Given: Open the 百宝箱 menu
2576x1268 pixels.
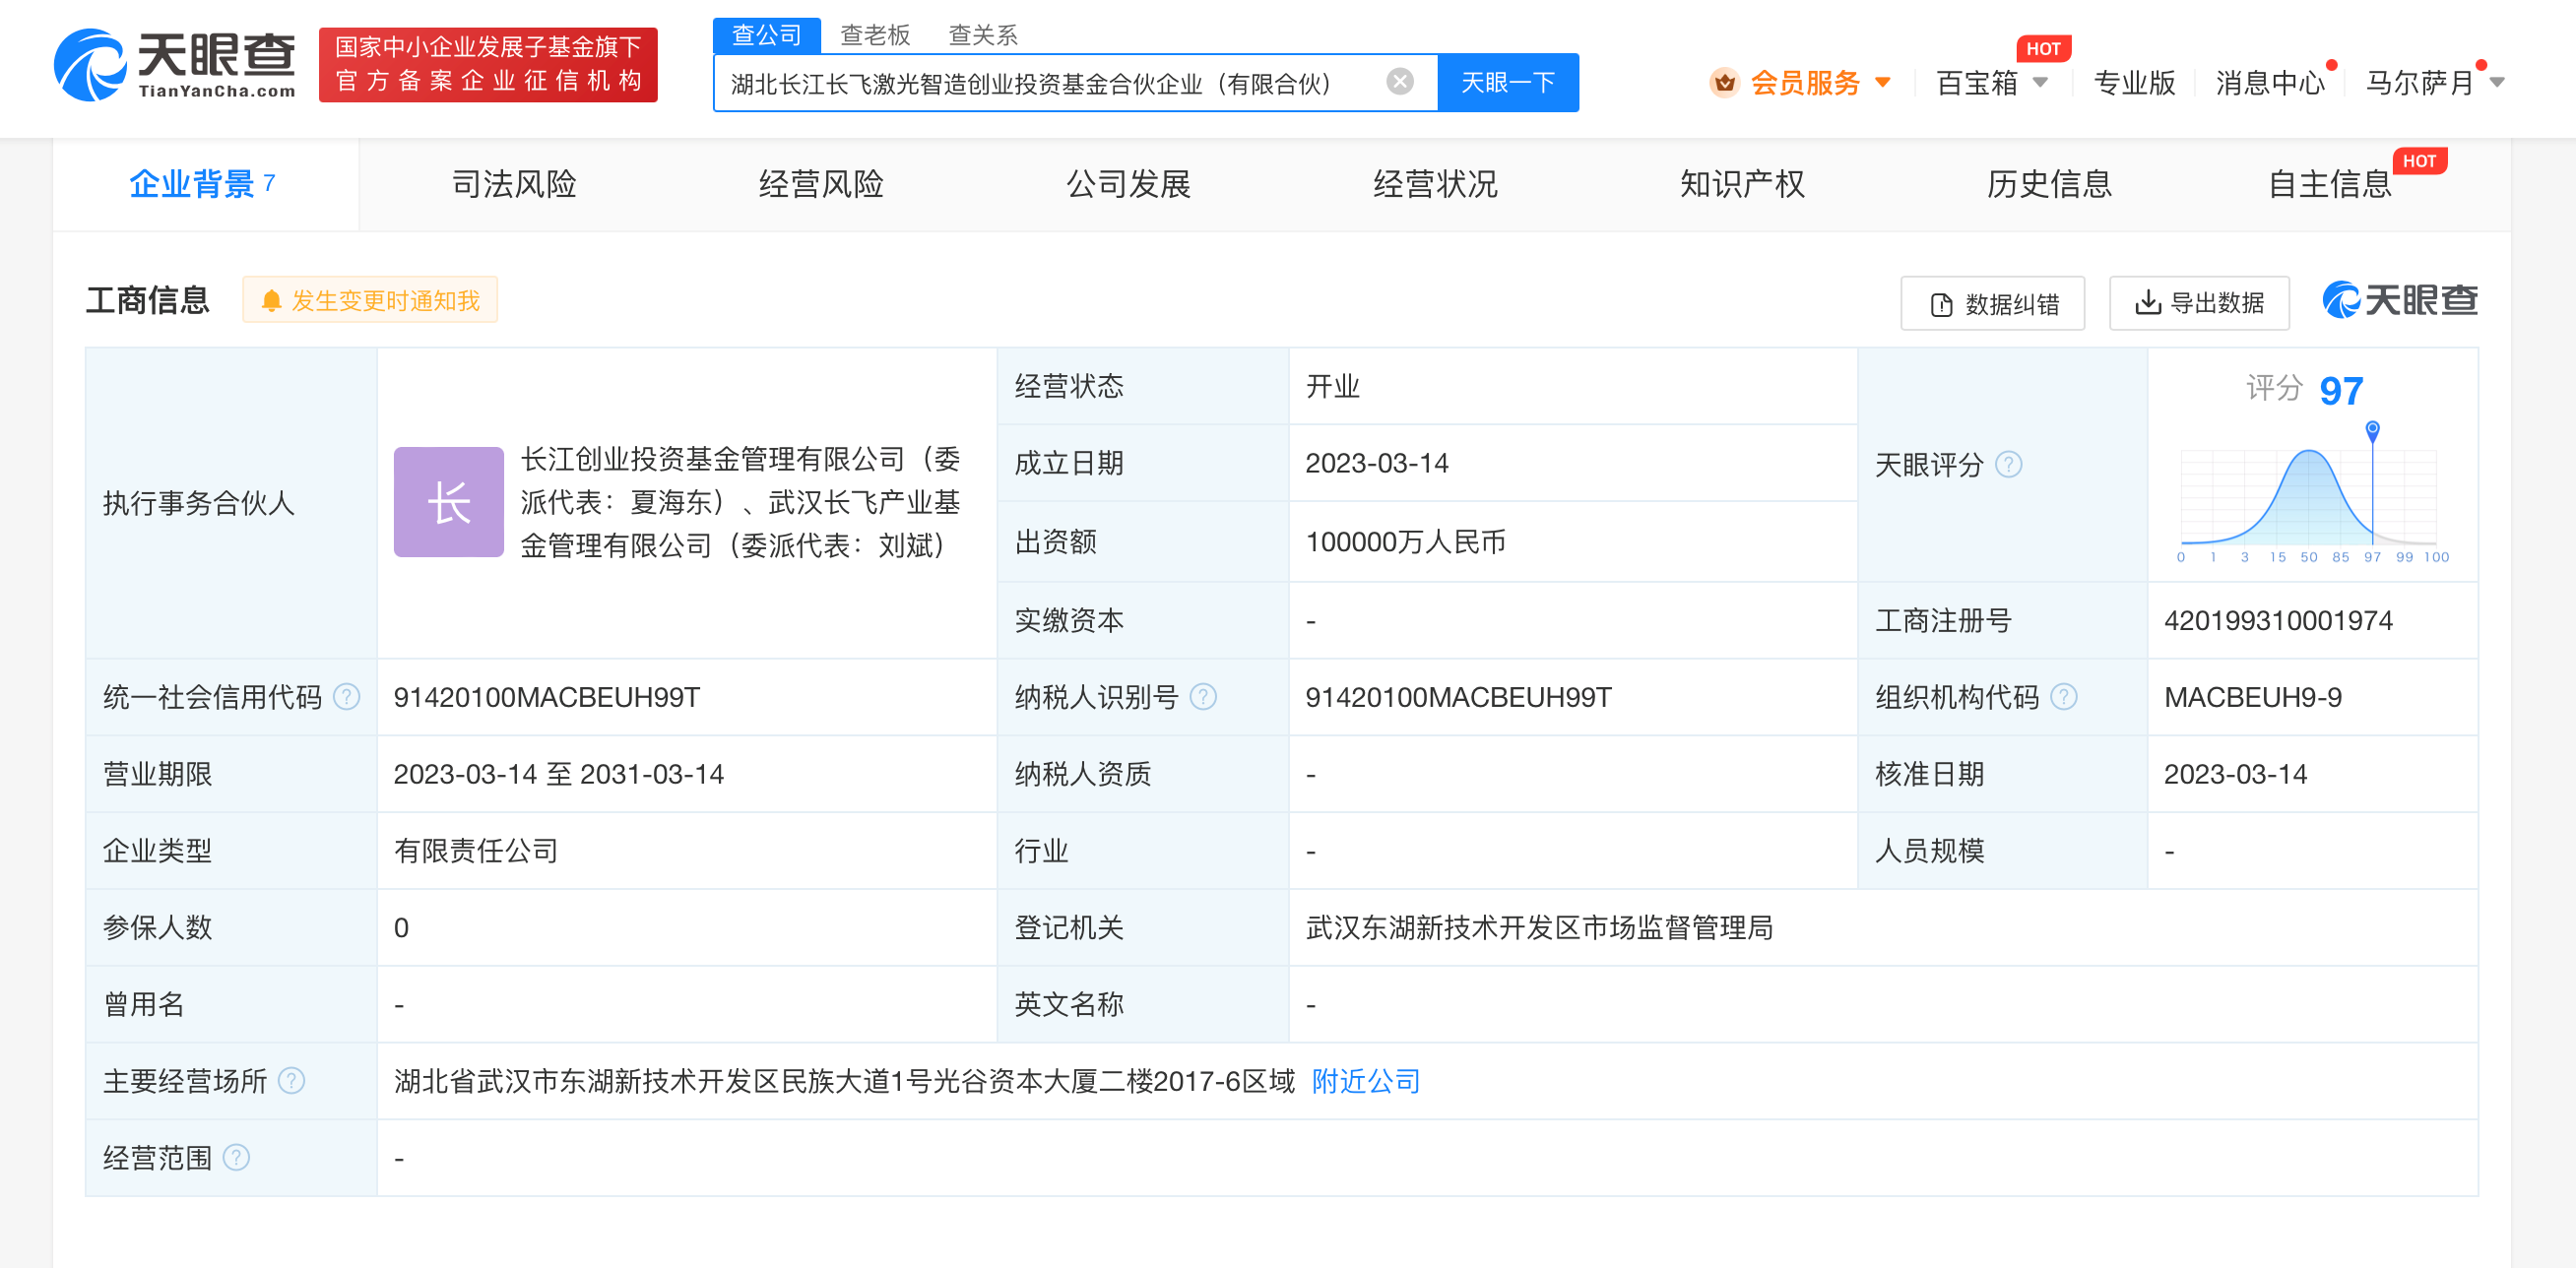Looking at the screenshot, I should pos(1977,82).
